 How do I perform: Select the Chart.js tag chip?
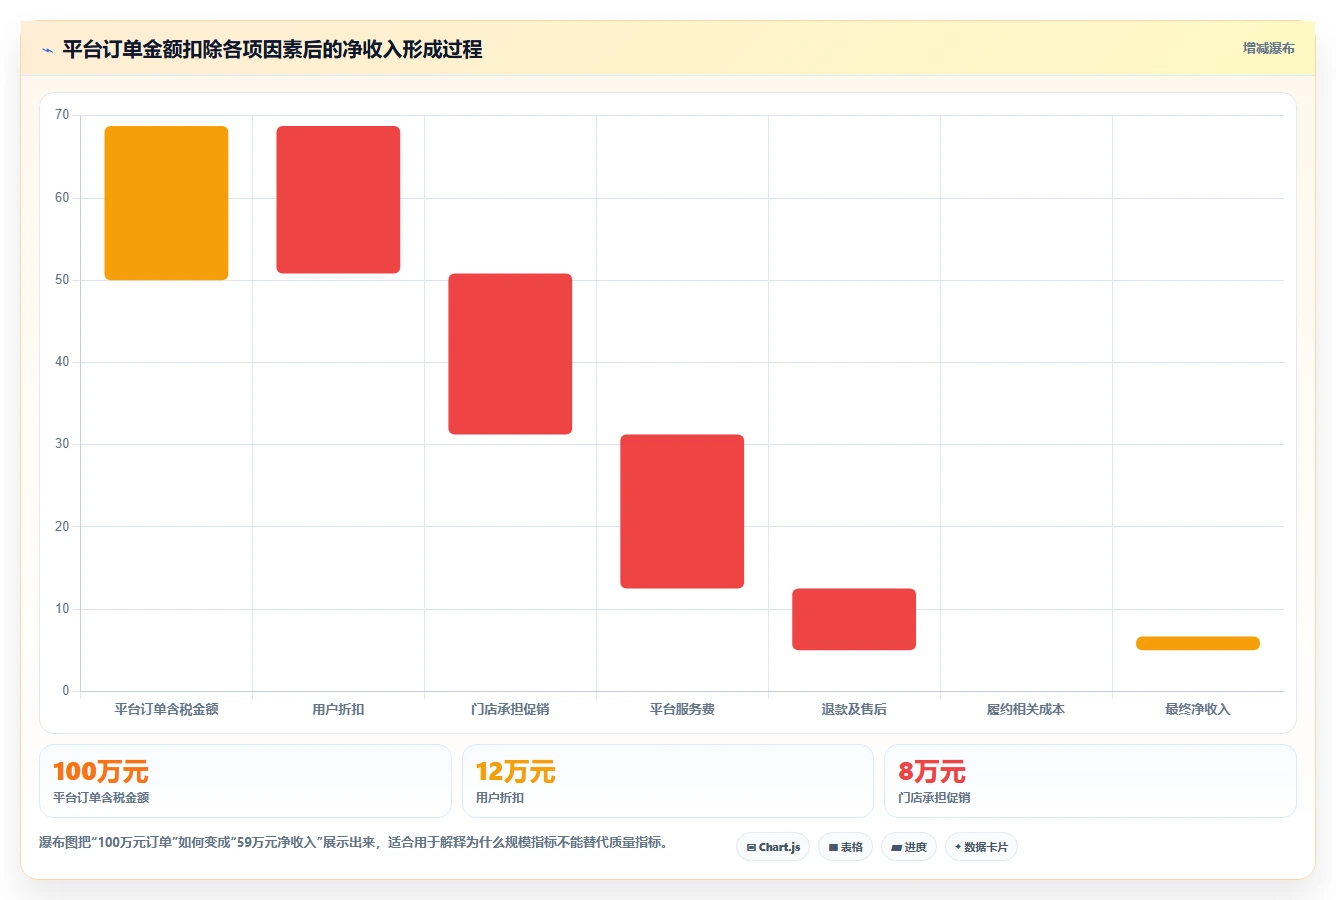tap(773, 847)
